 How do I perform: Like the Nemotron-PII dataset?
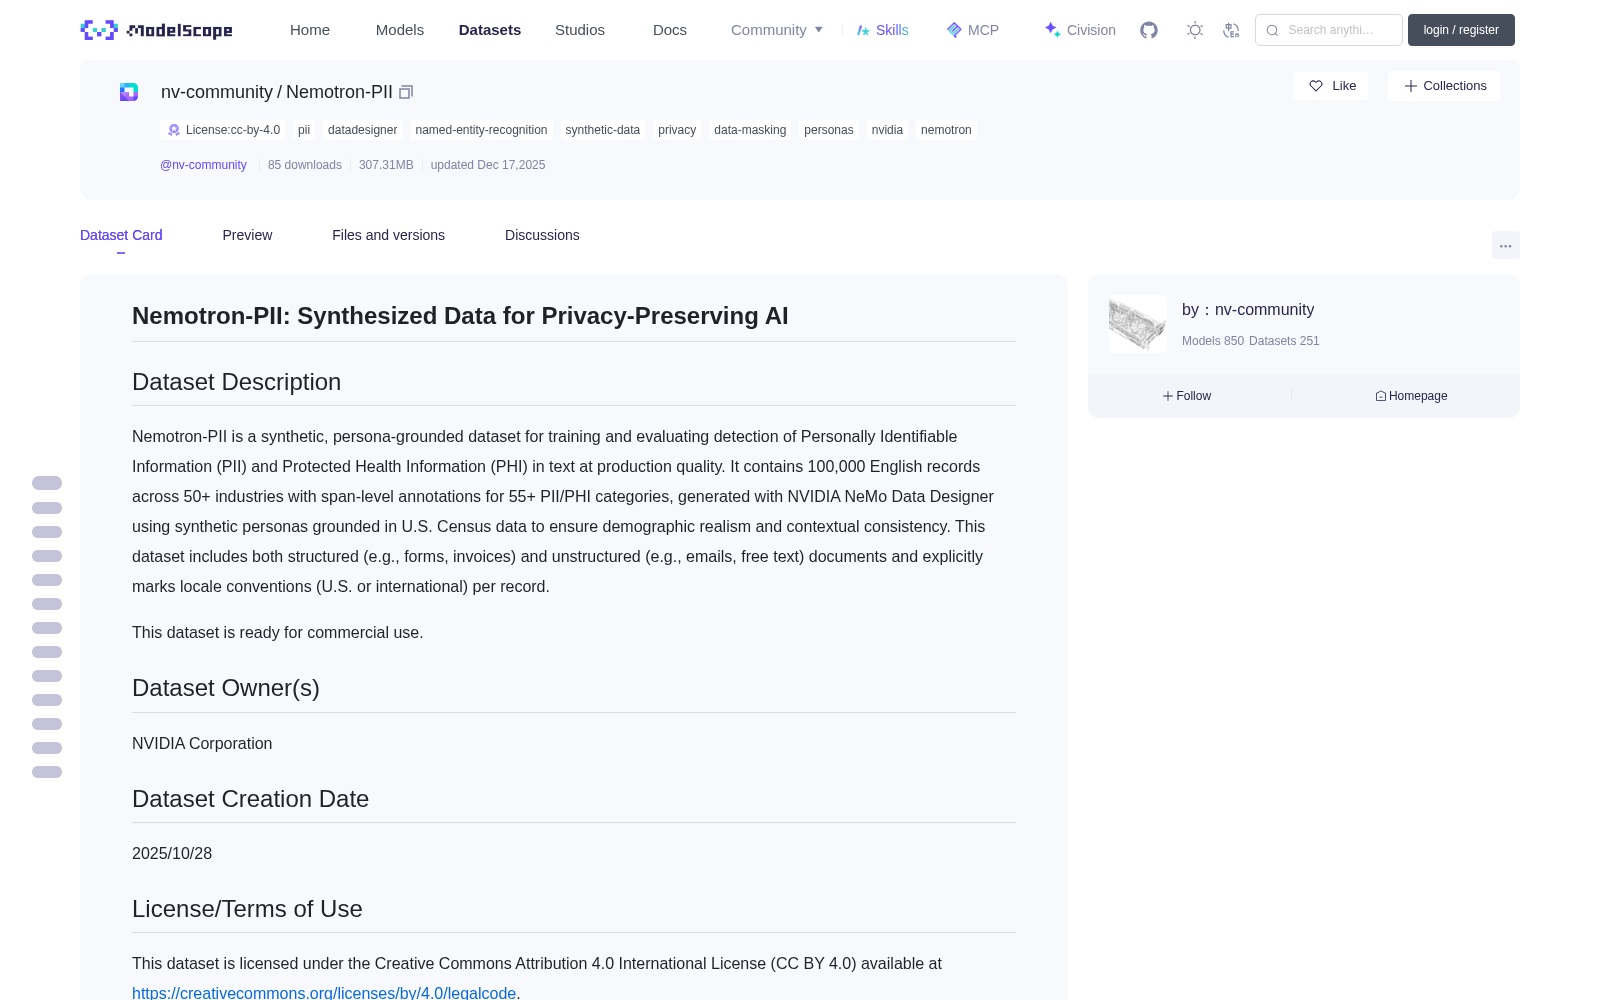tap(1331, 86)
